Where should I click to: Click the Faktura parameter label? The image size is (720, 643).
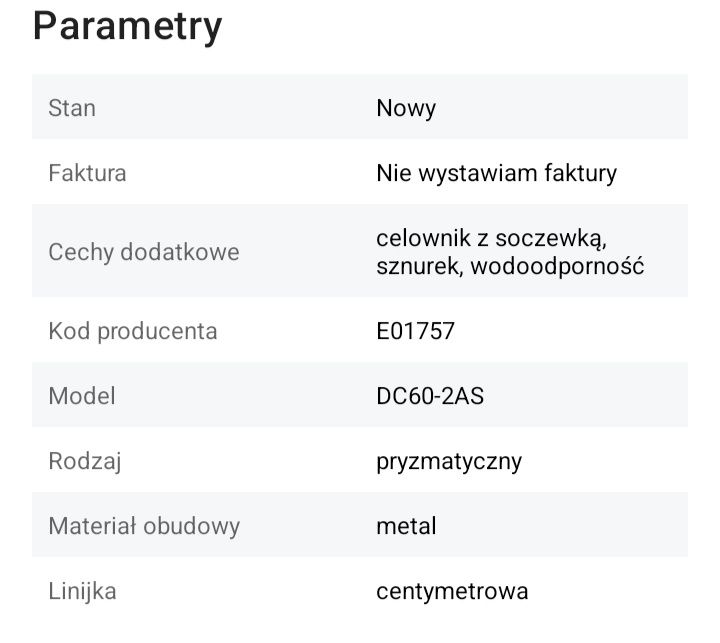(87, 173)
